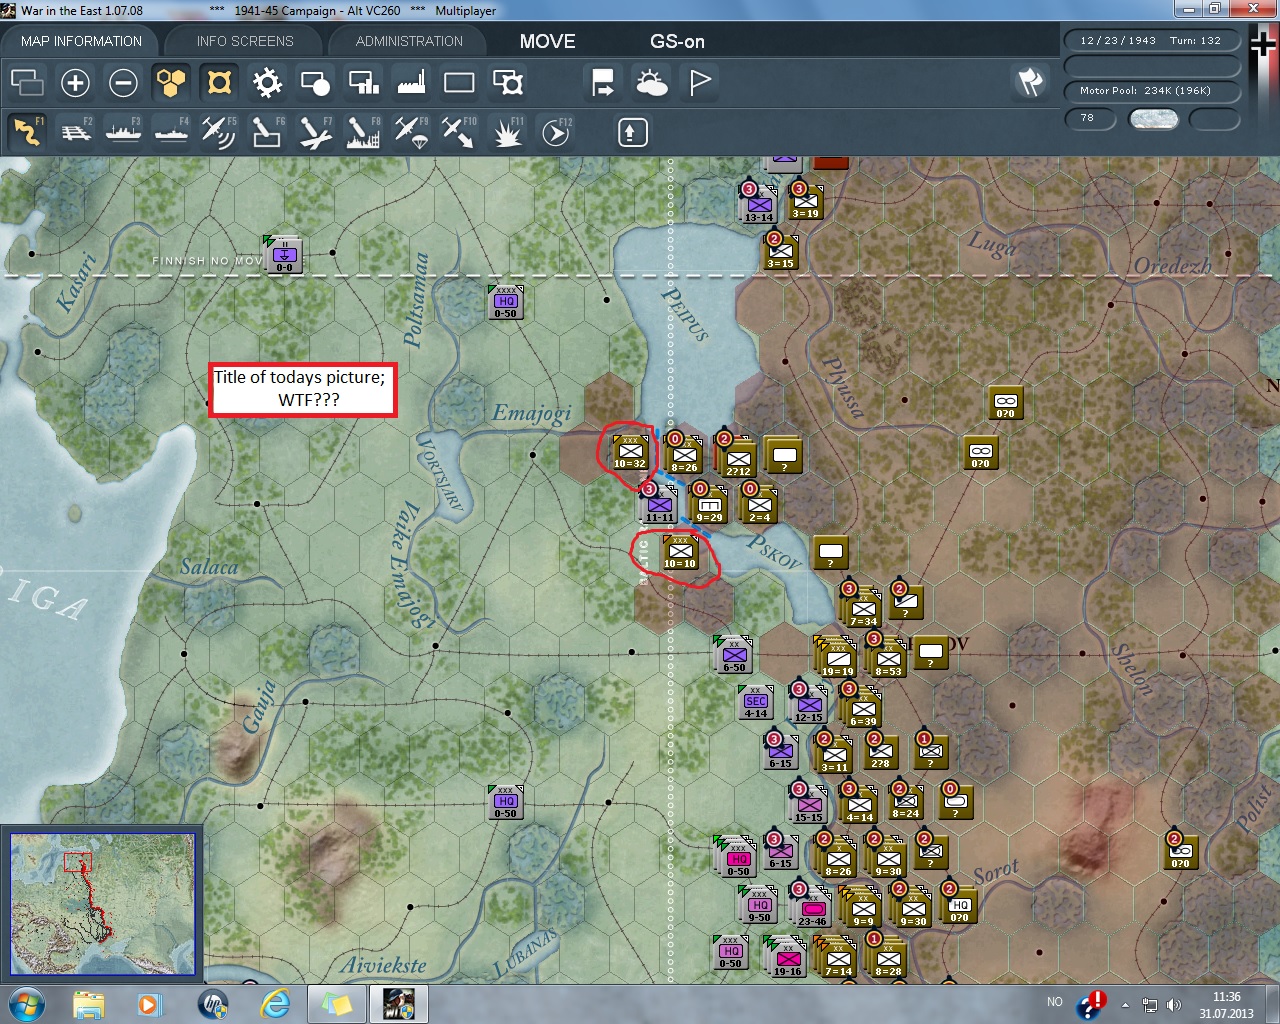Click the HP icon in the taskbar
The image size is (1280, 1024).
(213, 1004)
